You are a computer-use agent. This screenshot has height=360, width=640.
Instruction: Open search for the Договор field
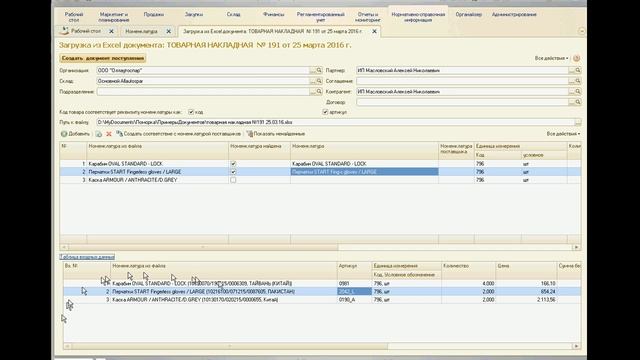tap(578, 102)
